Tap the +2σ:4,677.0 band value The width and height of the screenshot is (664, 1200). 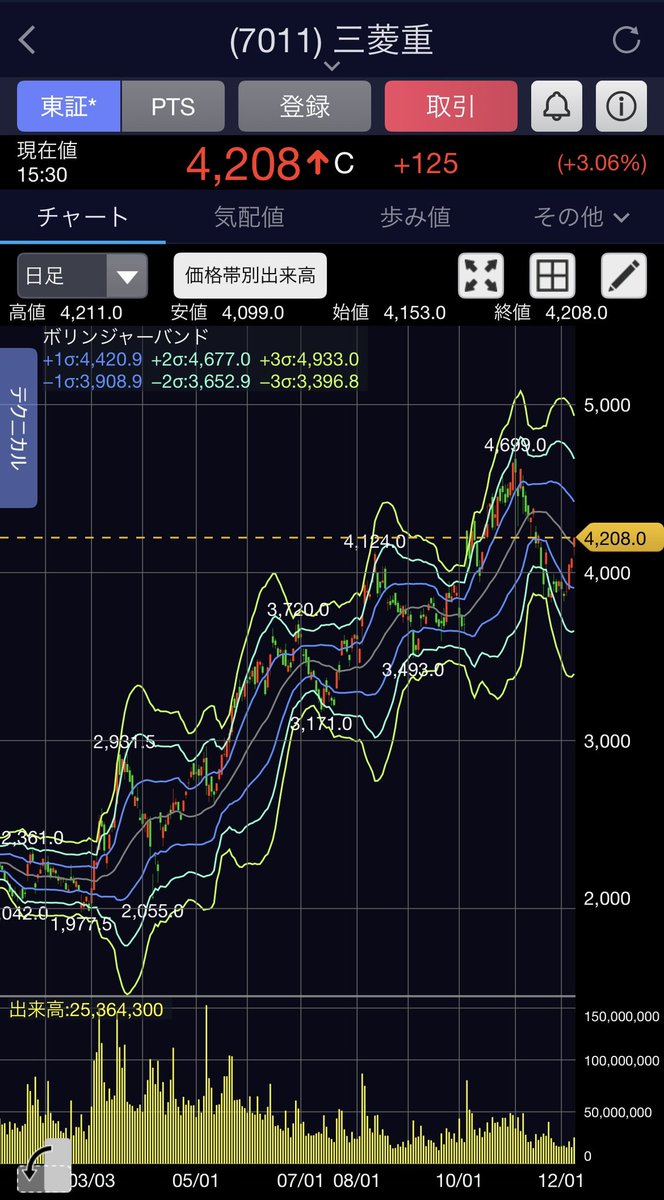201,360
